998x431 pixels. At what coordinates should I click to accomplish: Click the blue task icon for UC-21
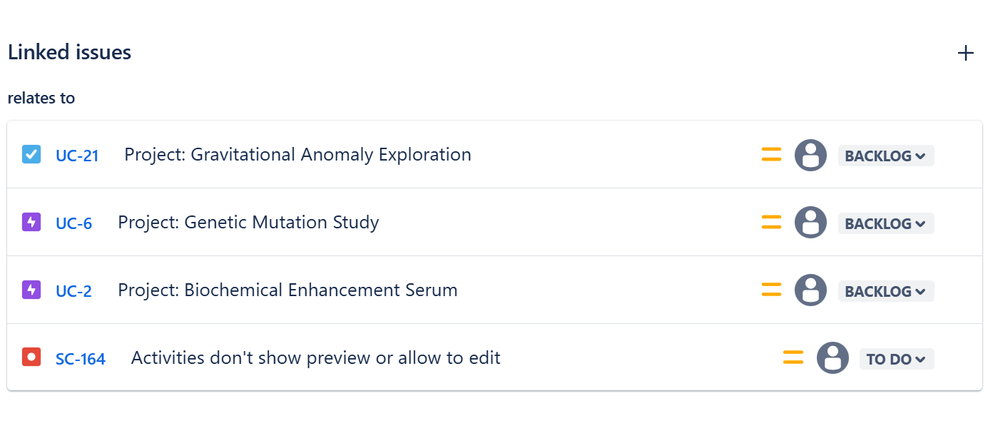(31, 154)
